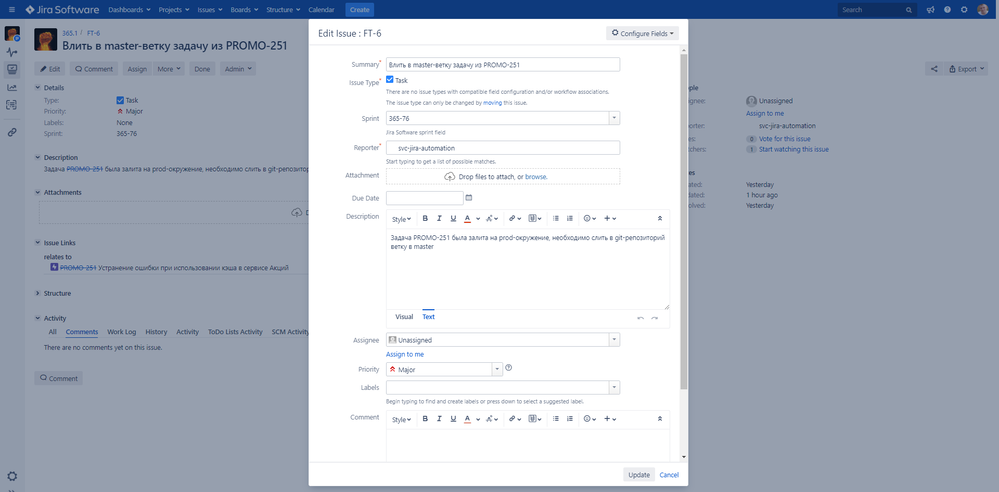Open the Dashboards menu
This screenshot has height=492, width=999.
(129, 10)
